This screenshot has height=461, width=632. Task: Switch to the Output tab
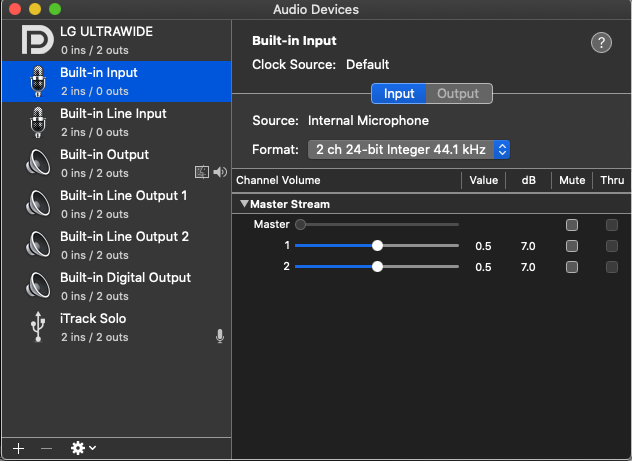(x=459, y=93)
